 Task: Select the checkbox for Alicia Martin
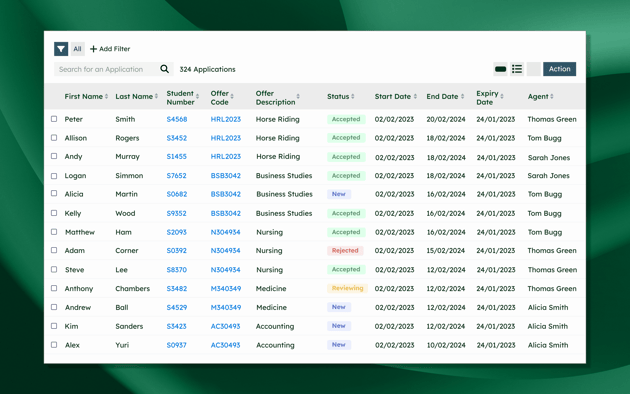click(x=54, y=194)
